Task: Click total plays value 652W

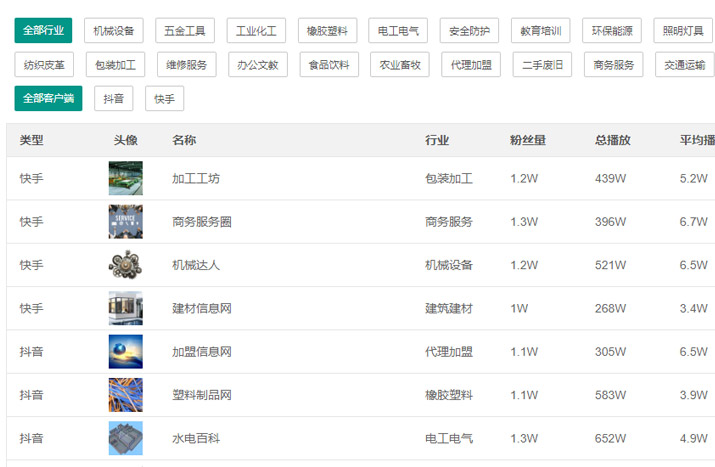Action: (x=610, y=438)
